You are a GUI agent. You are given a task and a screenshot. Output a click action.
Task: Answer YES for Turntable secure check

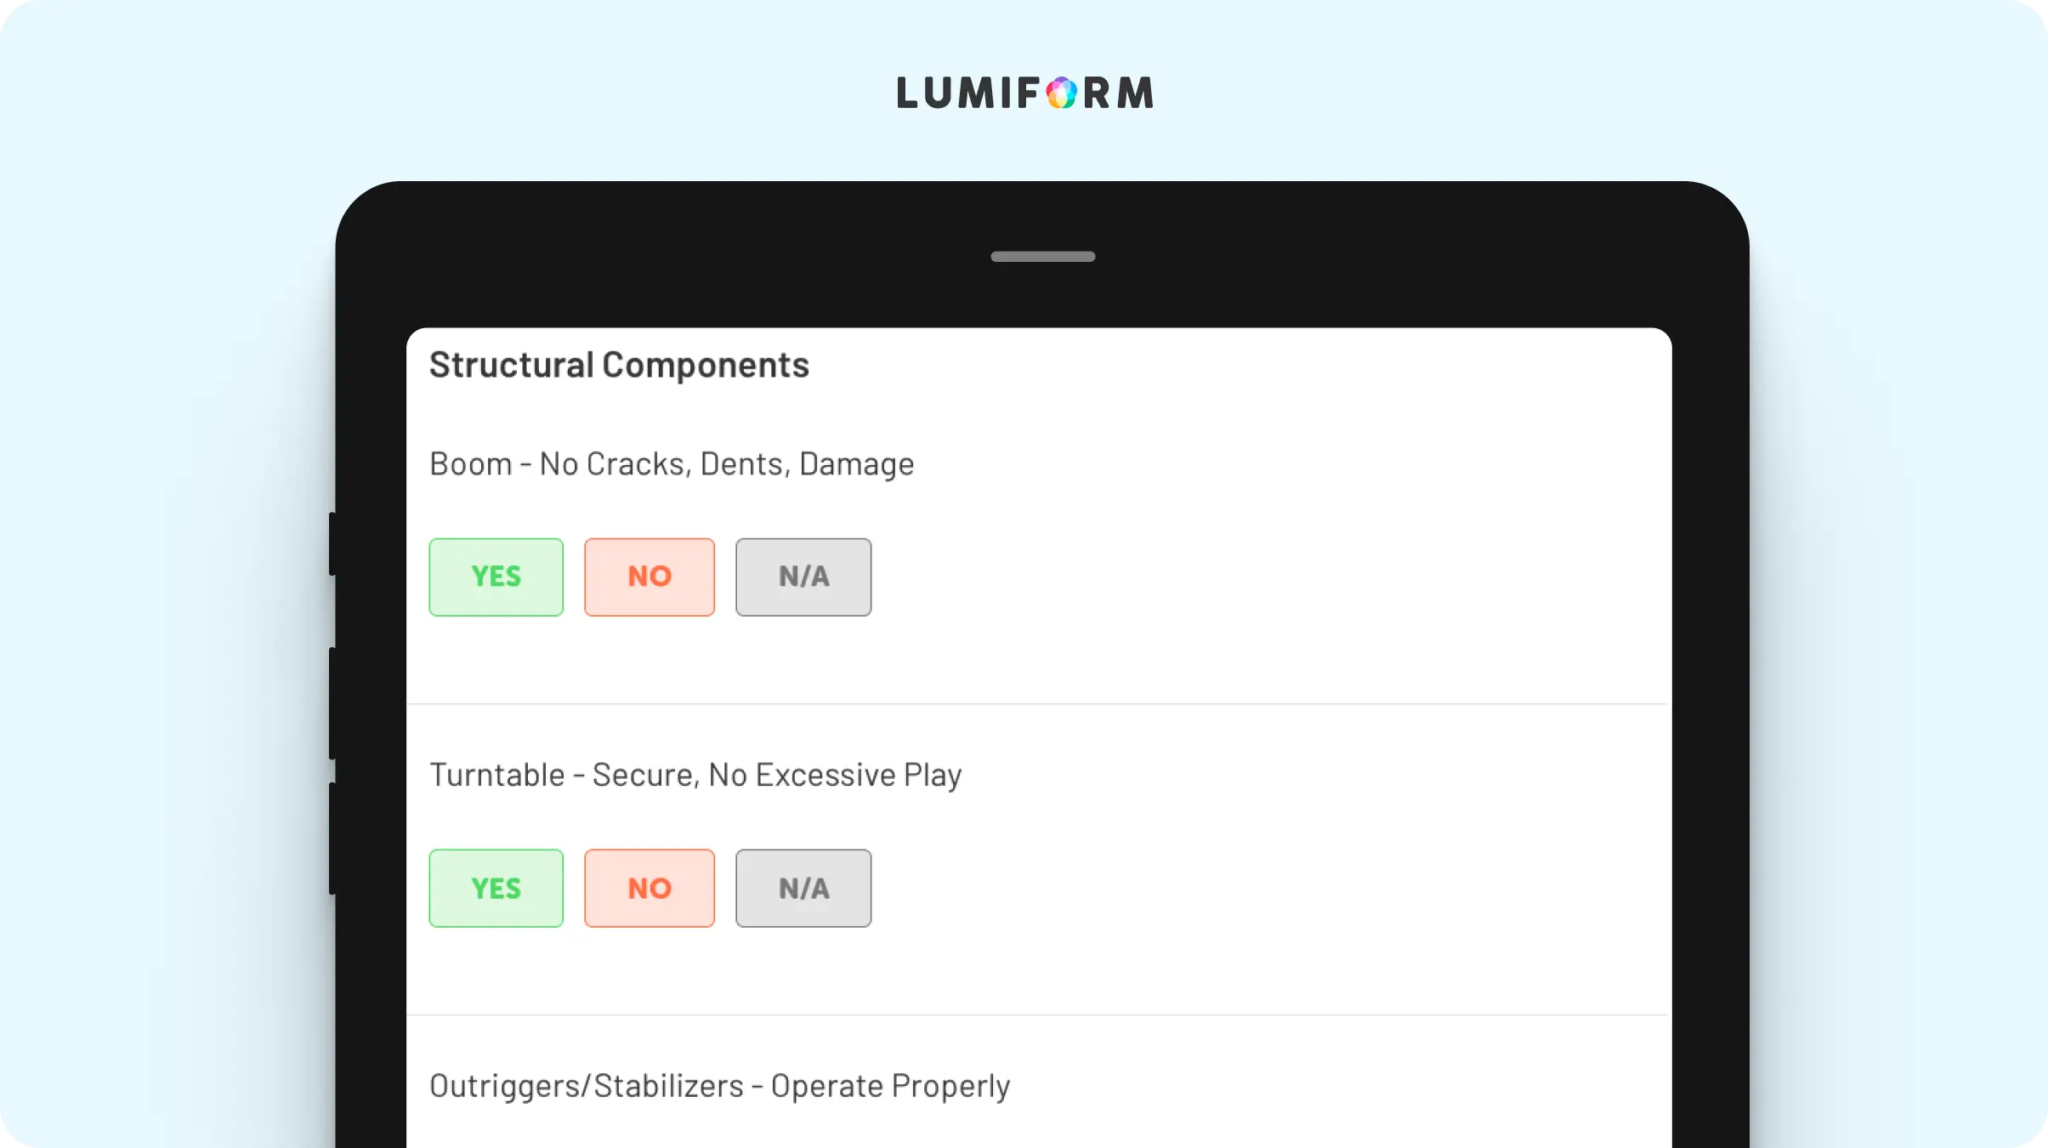coord(496,888)
